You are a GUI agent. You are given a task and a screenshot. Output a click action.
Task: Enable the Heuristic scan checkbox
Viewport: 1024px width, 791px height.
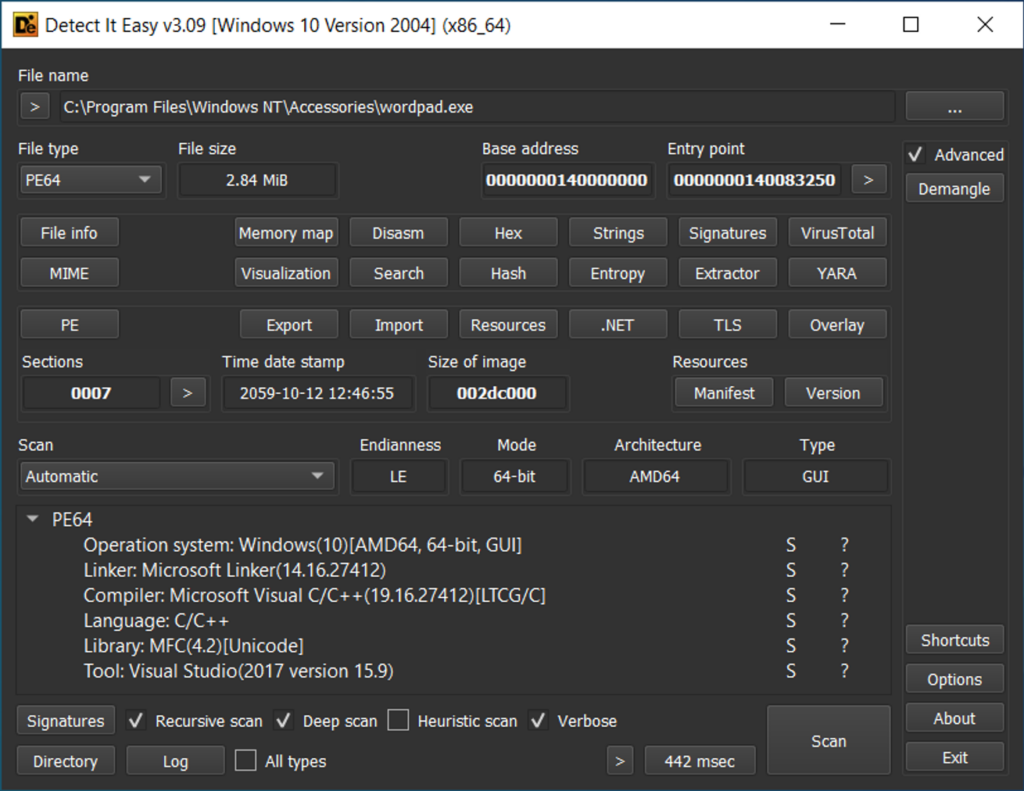[399, 721]
